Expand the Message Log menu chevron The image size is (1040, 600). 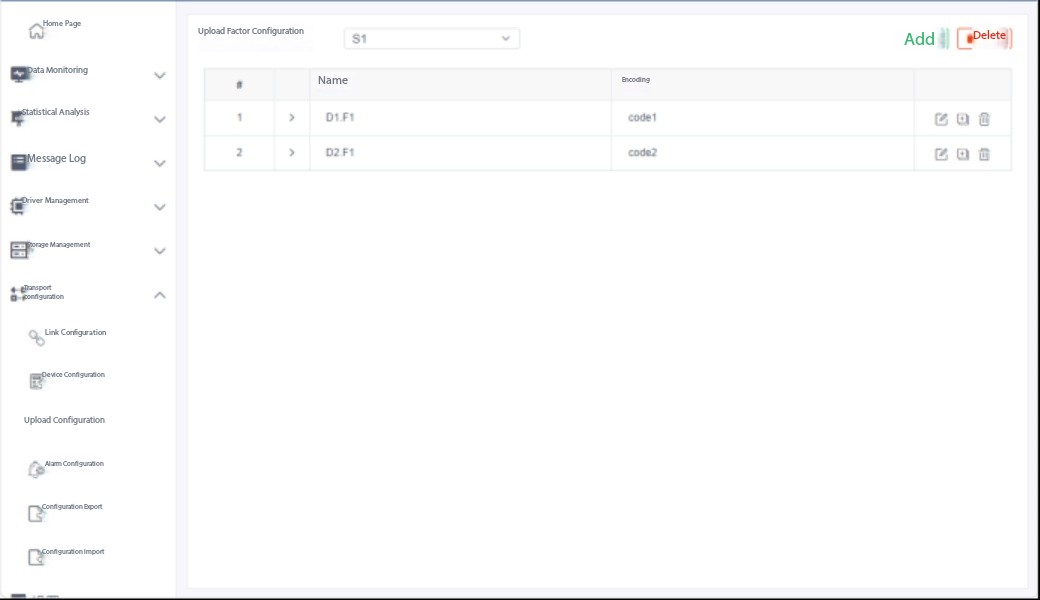coord(160,163)
